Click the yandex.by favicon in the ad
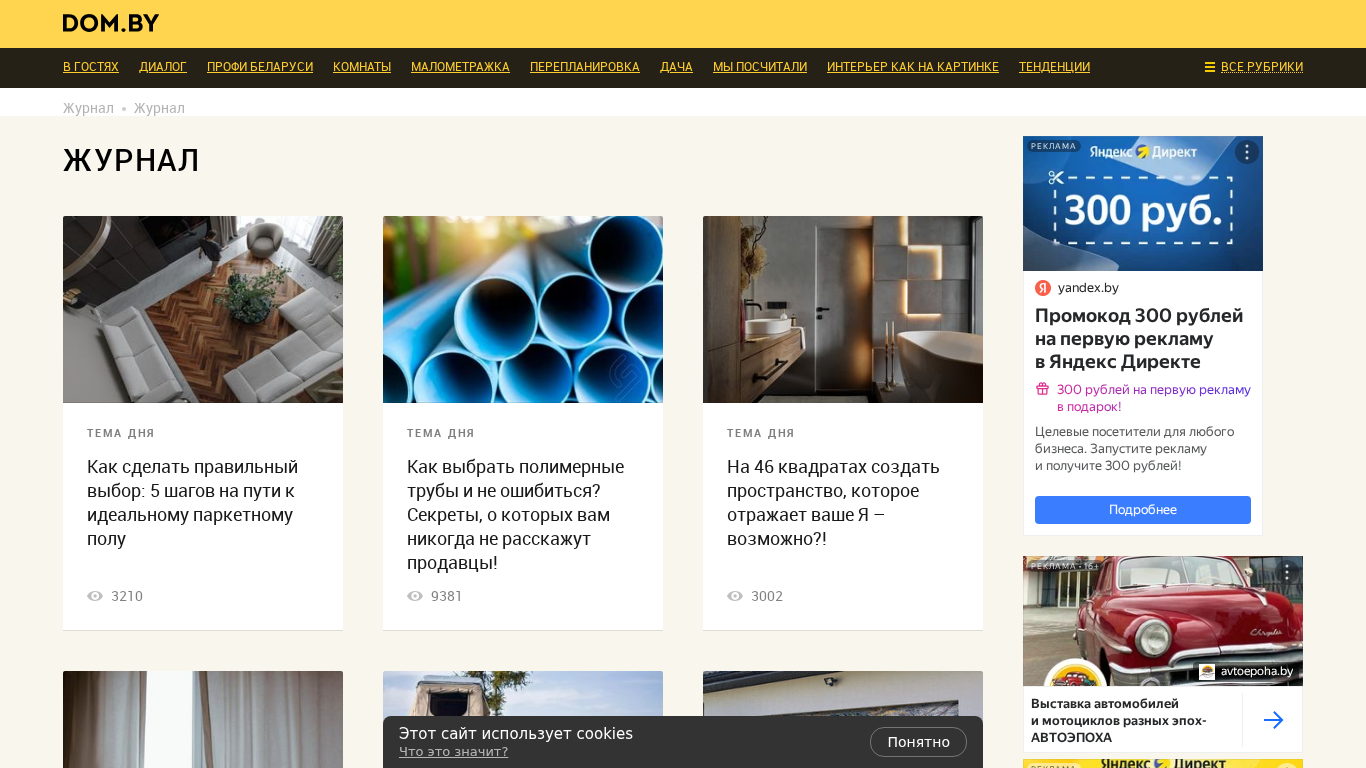Viewport: 1366px width, 768px height. pos(1043,288)
